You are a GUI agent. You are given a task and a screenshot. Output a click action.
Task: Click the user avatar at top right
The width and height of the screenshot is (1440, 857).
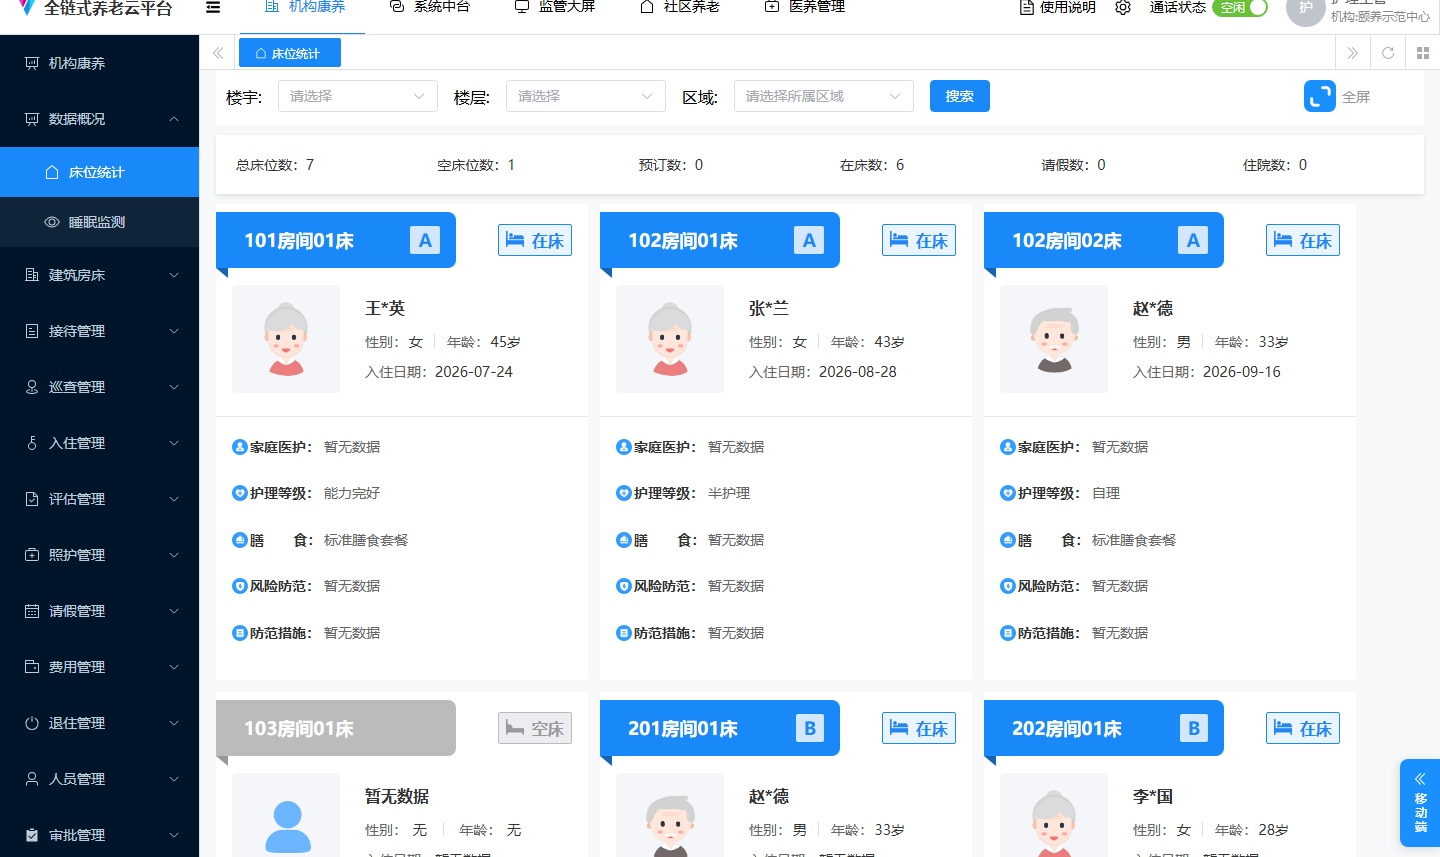tap(1305, 8)
